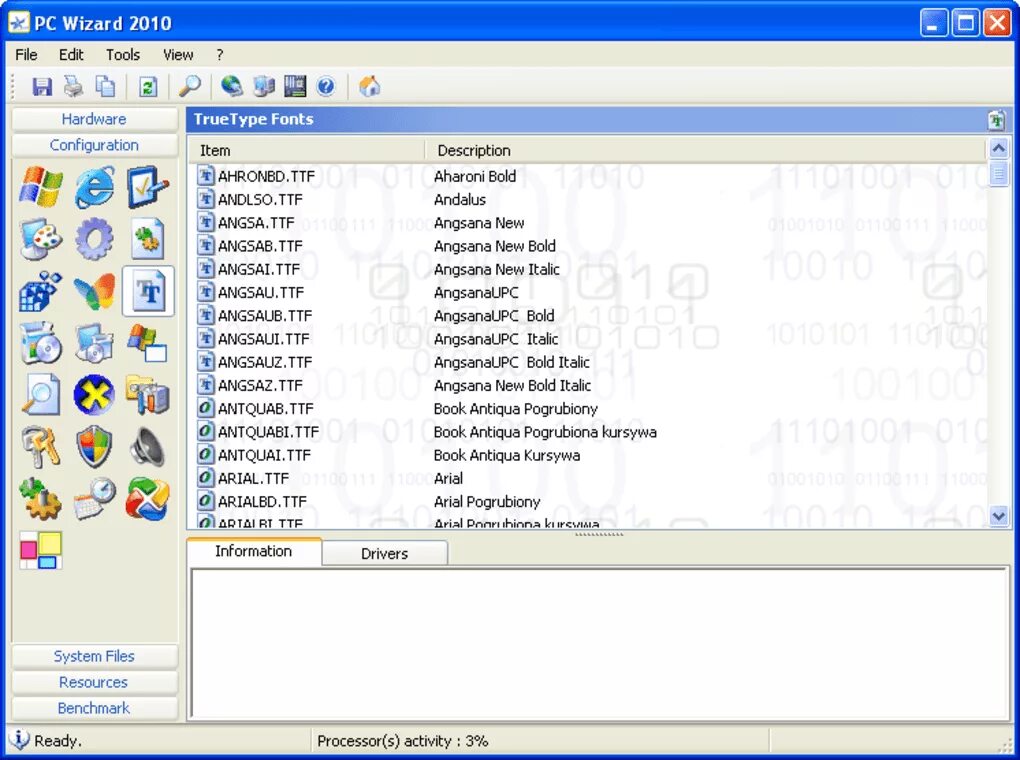
Task: Open the Tools menu
Action: tap(123, 55)
